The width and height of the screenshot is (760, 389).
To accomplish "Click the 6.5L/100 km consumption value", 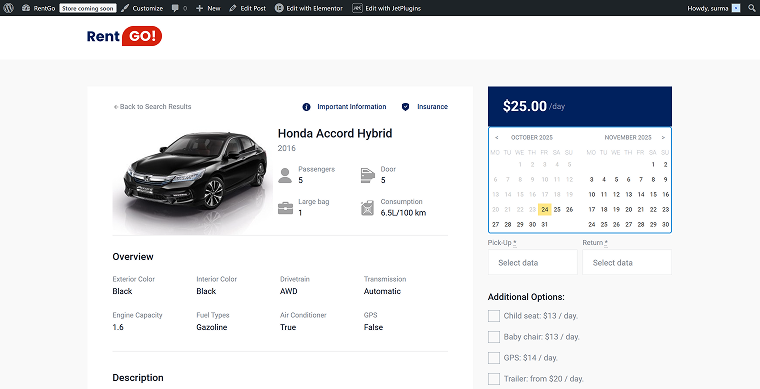I will pos(403,213).
